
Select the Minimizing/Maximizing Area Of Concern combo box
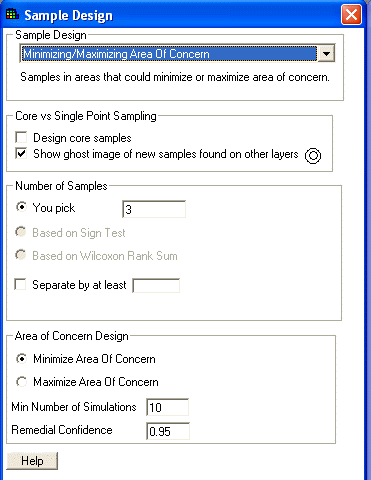tap(177, 54)
